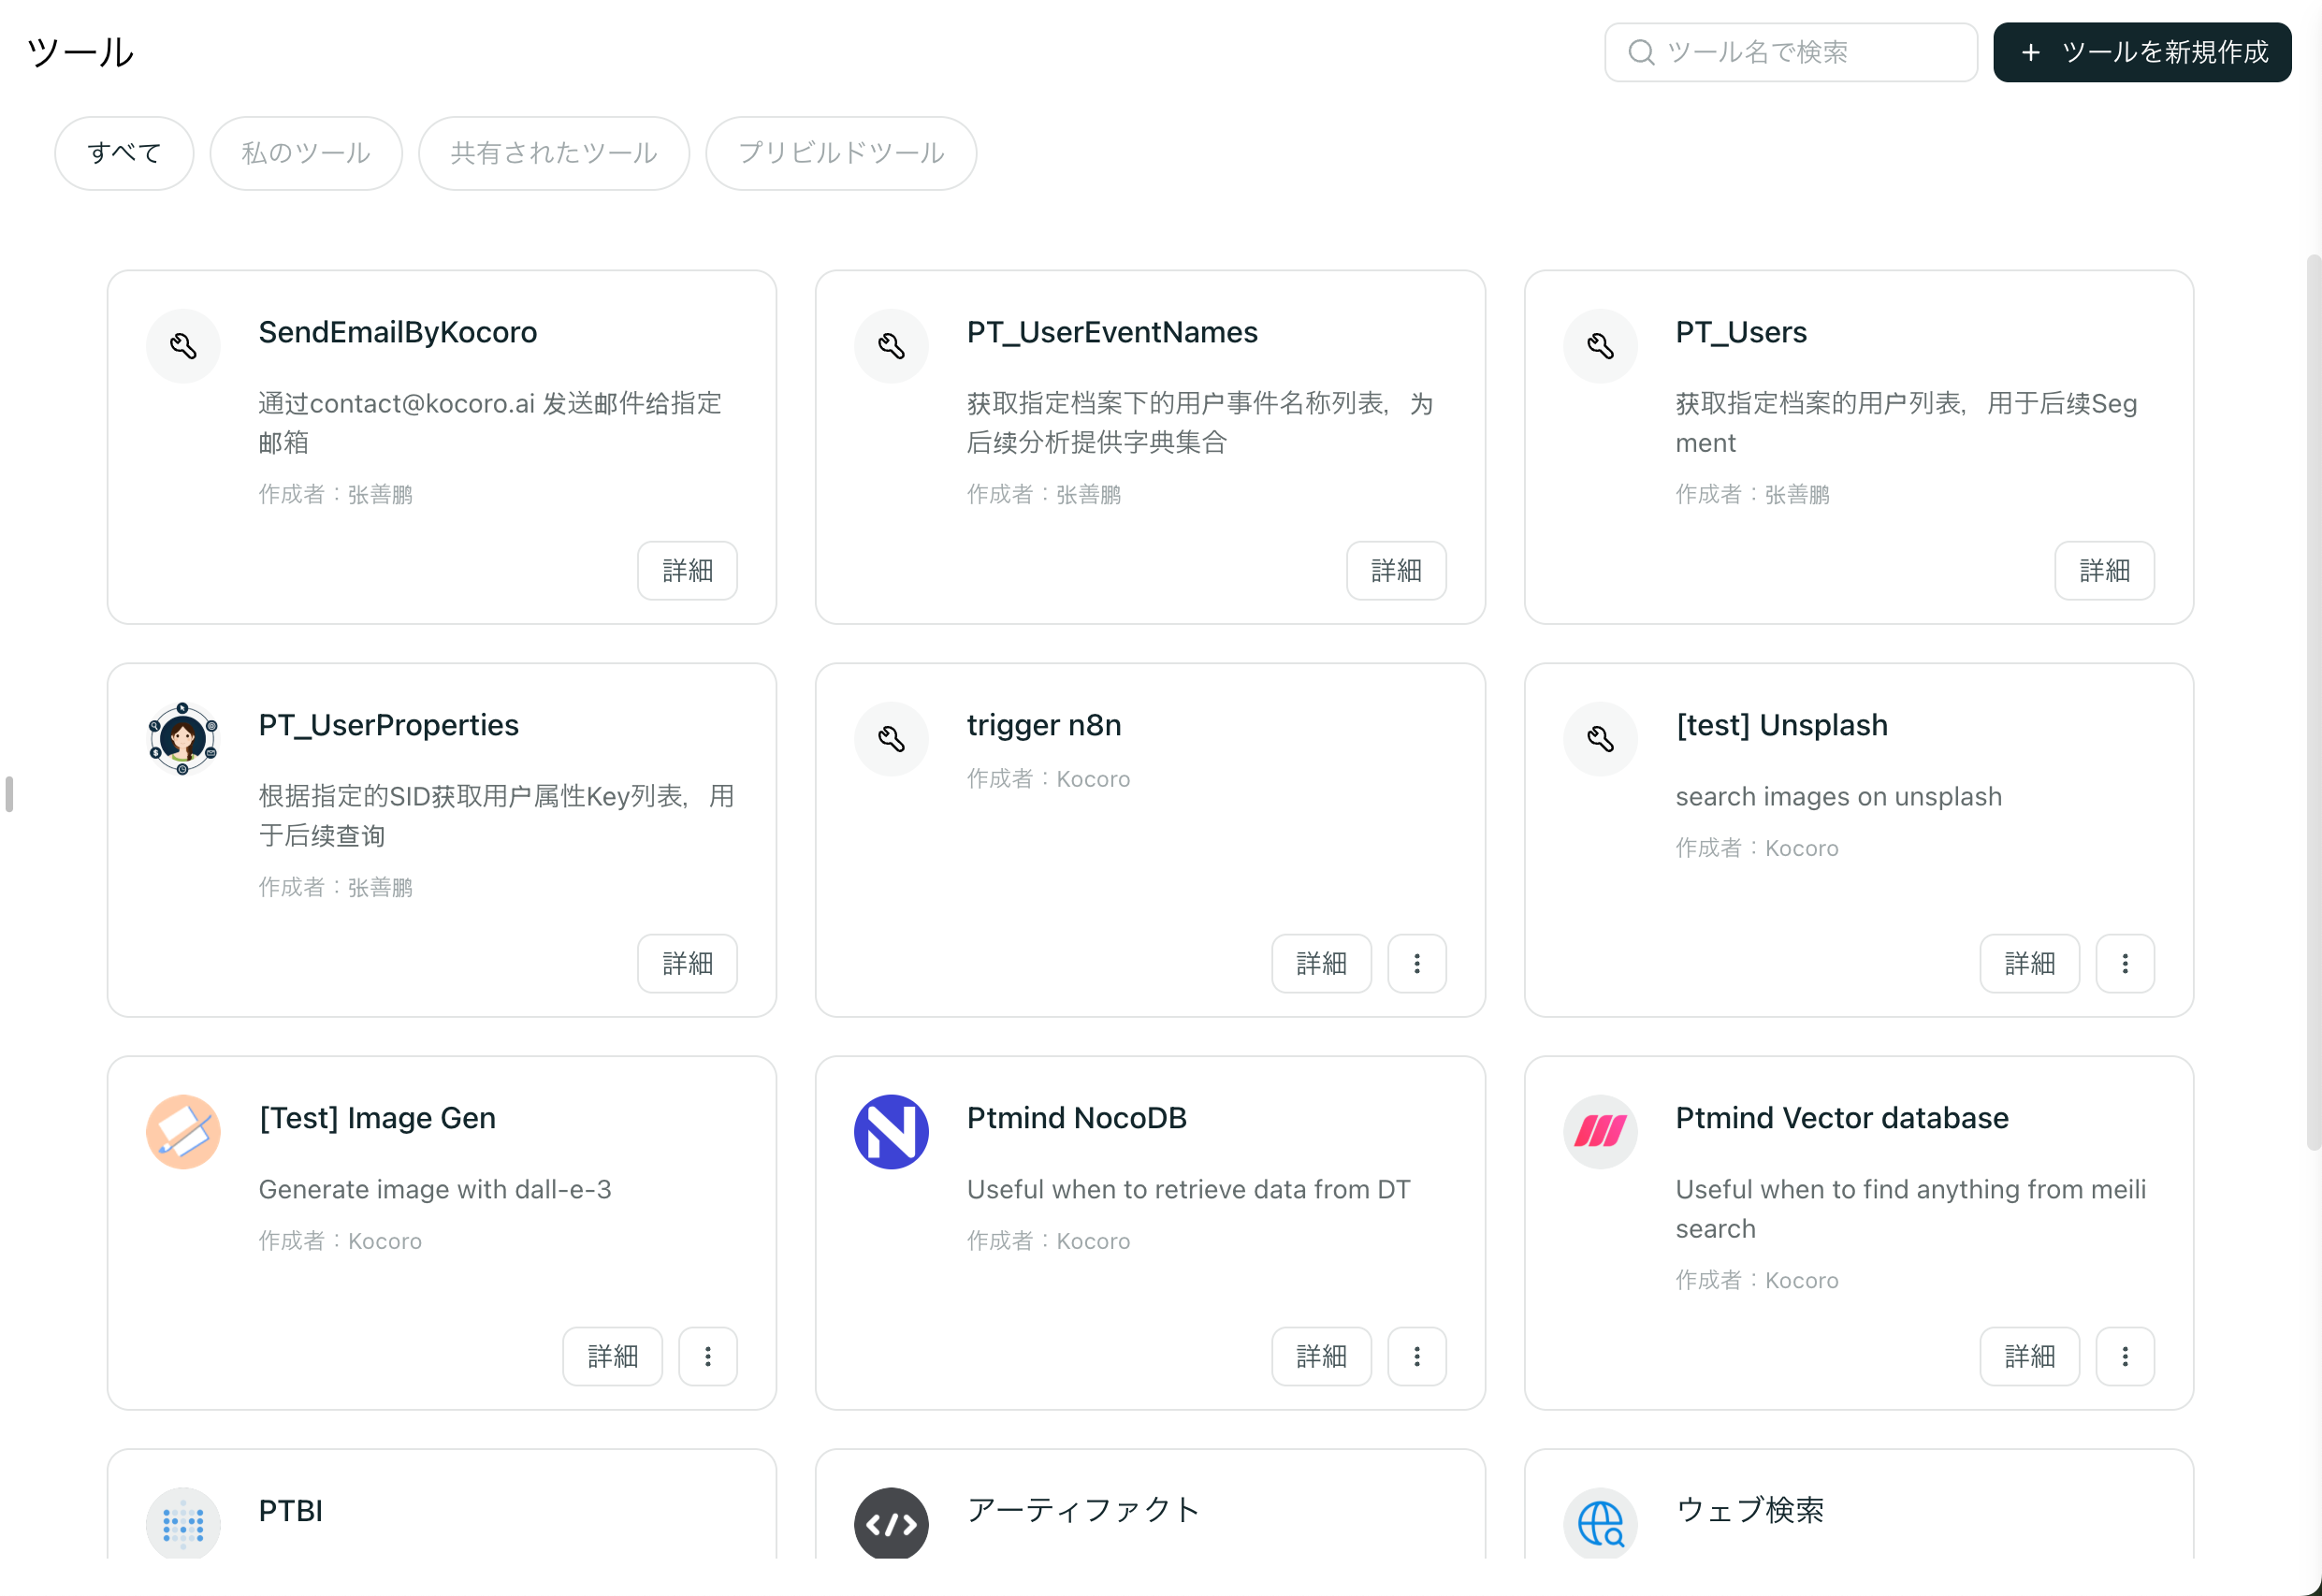
Task: Switch to 共有されたツール tab
Action: pos(554,153)
